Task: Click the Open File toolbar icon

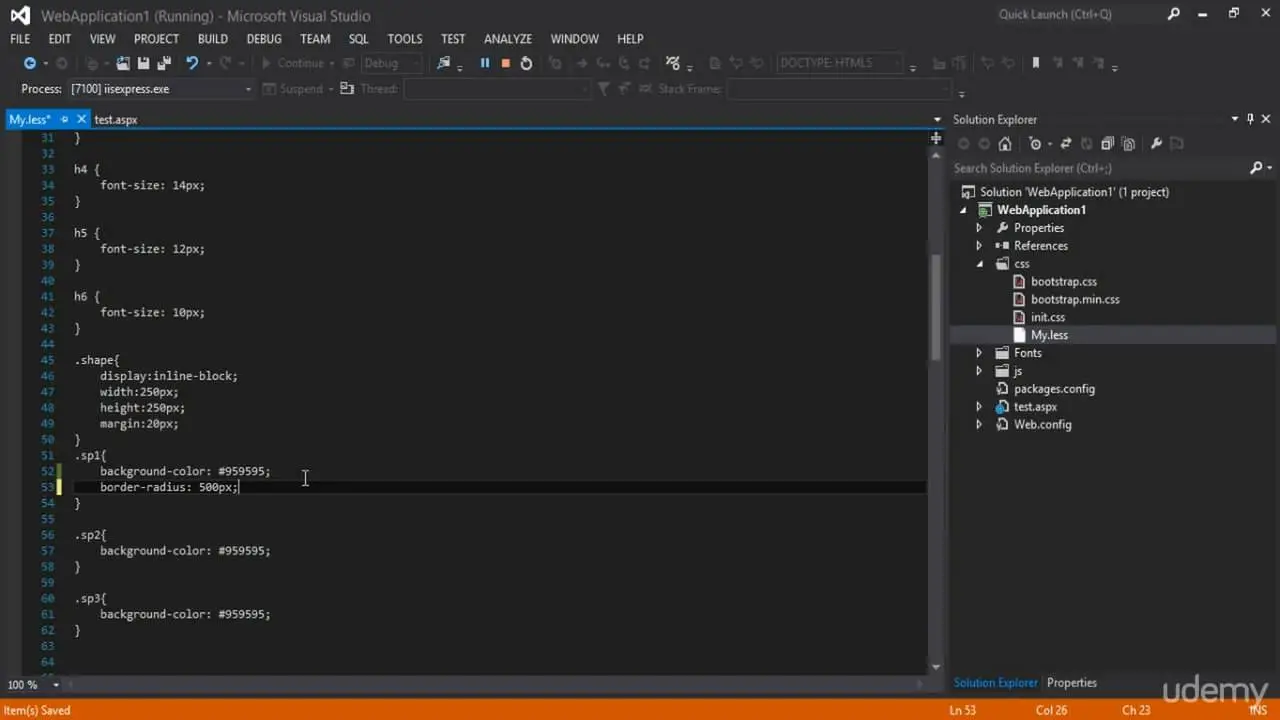Action: (123, 63)
